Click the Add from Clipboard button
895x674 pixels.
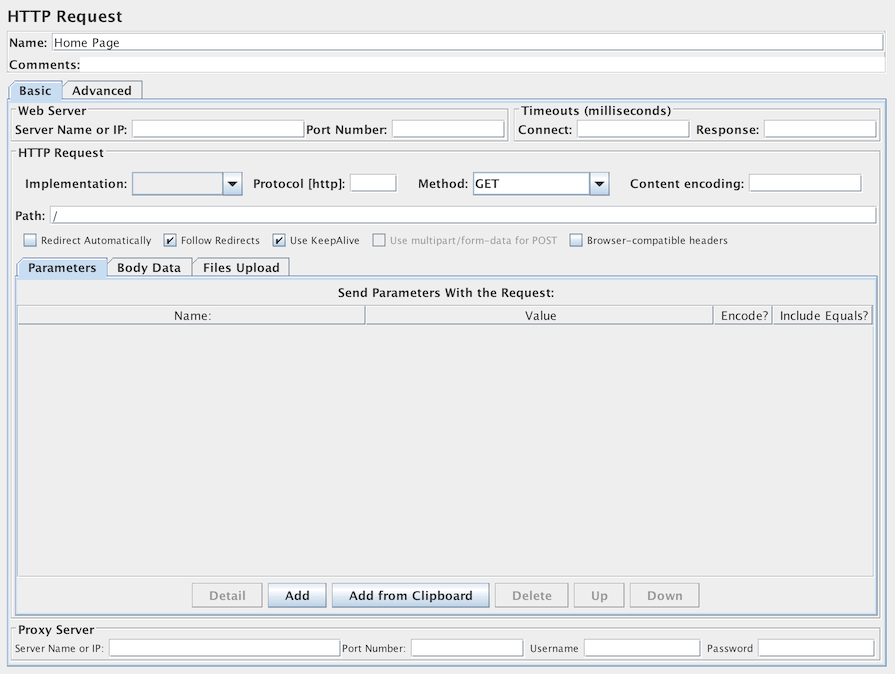point(410,596)
